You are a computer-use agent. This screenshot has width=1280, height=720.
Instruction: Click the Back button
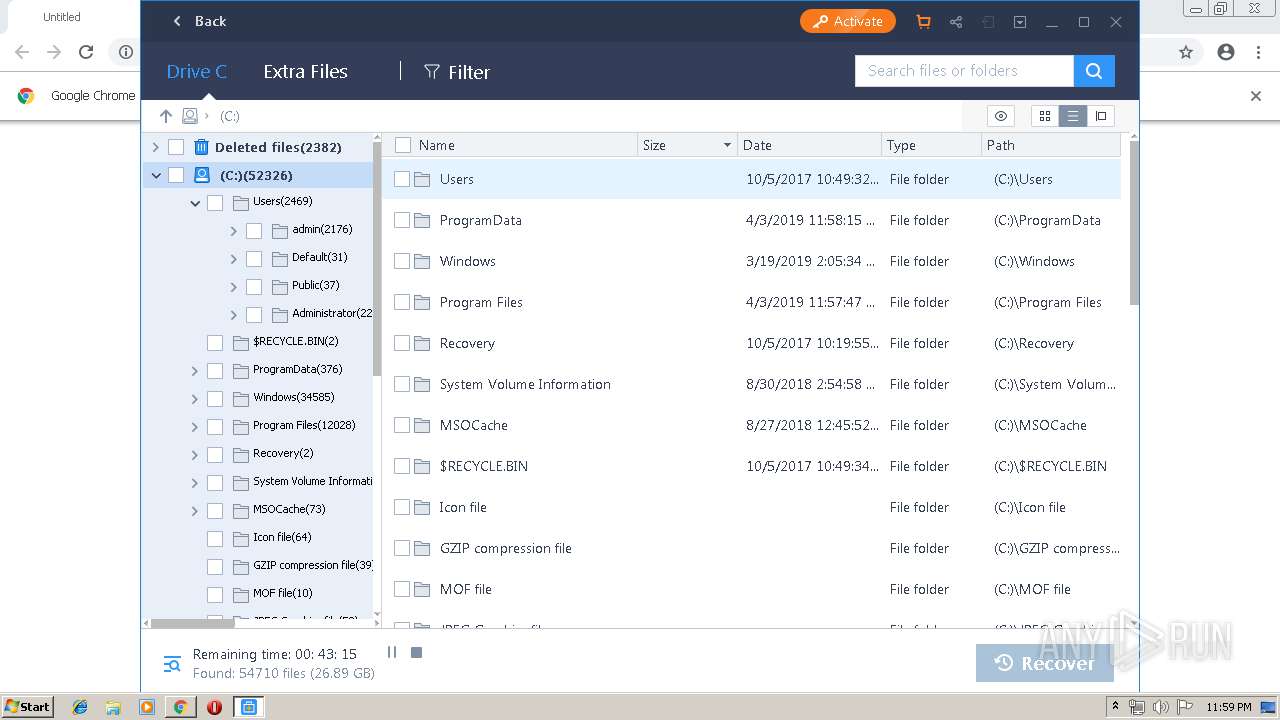pos(199,21)
